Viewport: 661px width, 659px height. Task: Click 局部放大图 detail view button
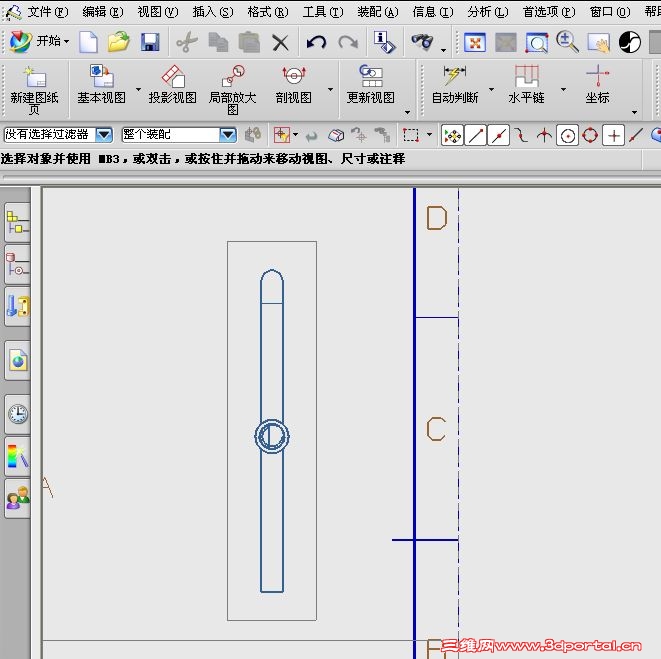(233, 90)
